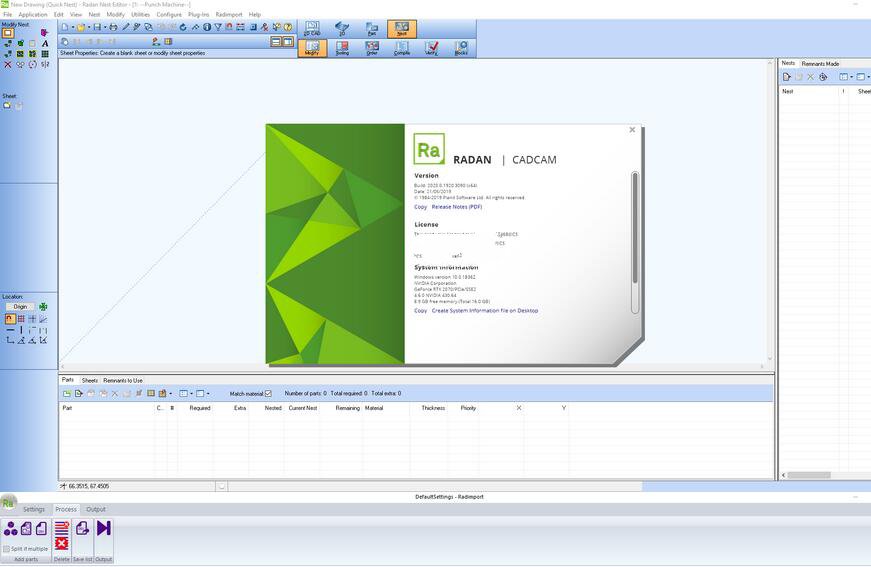The width and height of the screenshot is (871, 567).
Task: Toggle the grid snap location mode icon
Action: click(x=21, y=319)
